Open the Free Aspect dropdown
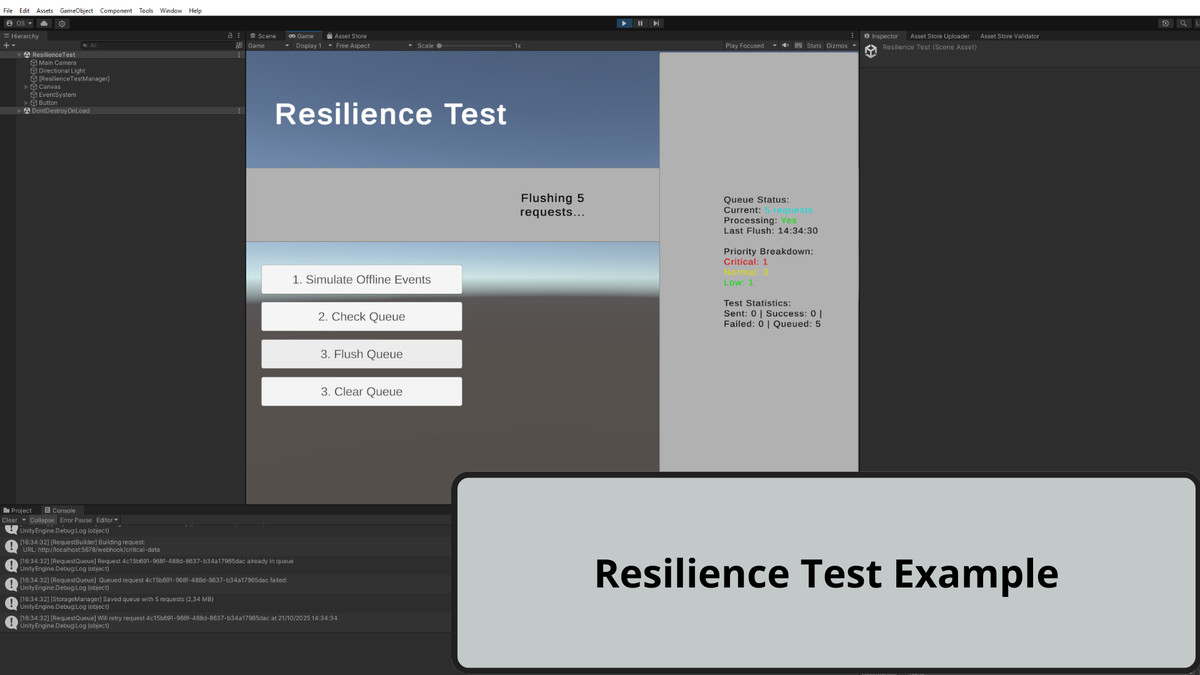Viewport: 1200px width, 675px height. coord(372,46)
